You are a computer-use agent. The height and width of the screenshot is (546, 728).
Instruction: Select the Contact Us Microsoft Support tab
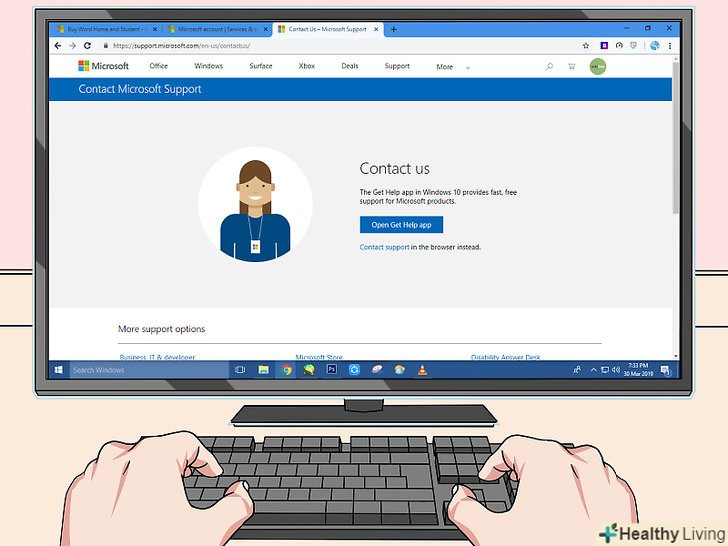point(328,29)
